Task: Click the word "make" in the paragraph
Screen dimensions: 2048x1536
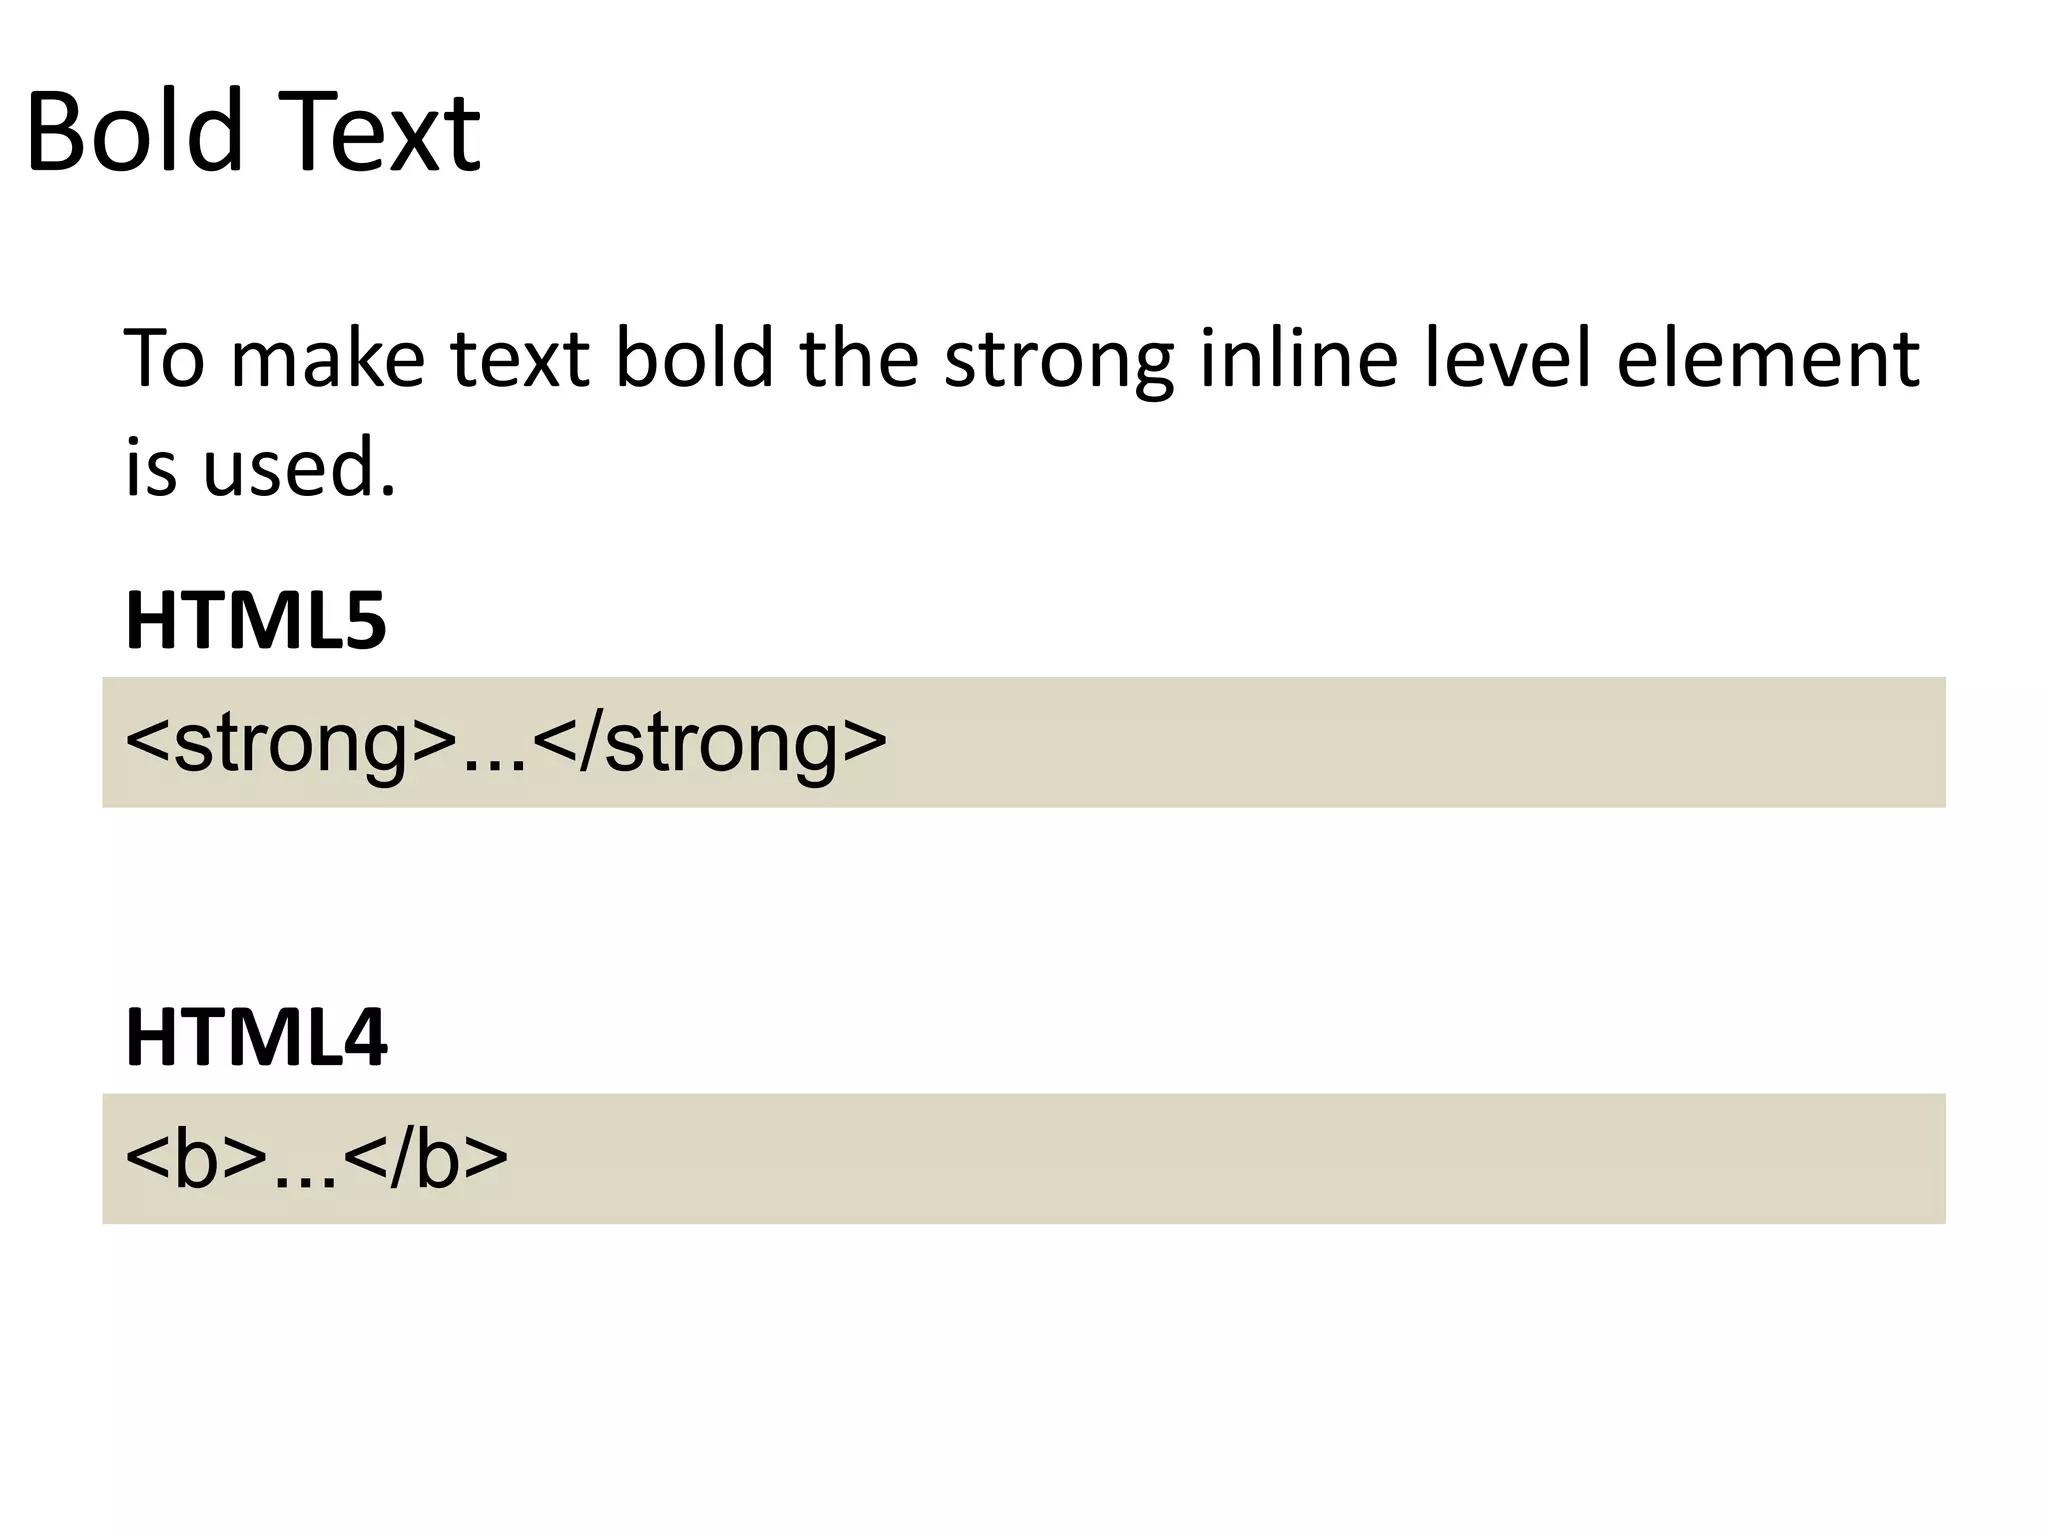Action: pyautogui.click(x=327, y=357)
